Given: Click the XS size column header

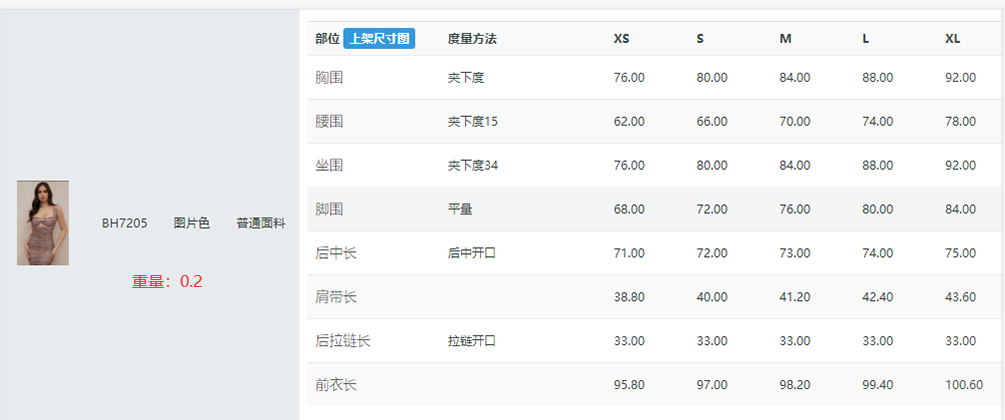Looking at the screenshot, I should pos(622,38).
